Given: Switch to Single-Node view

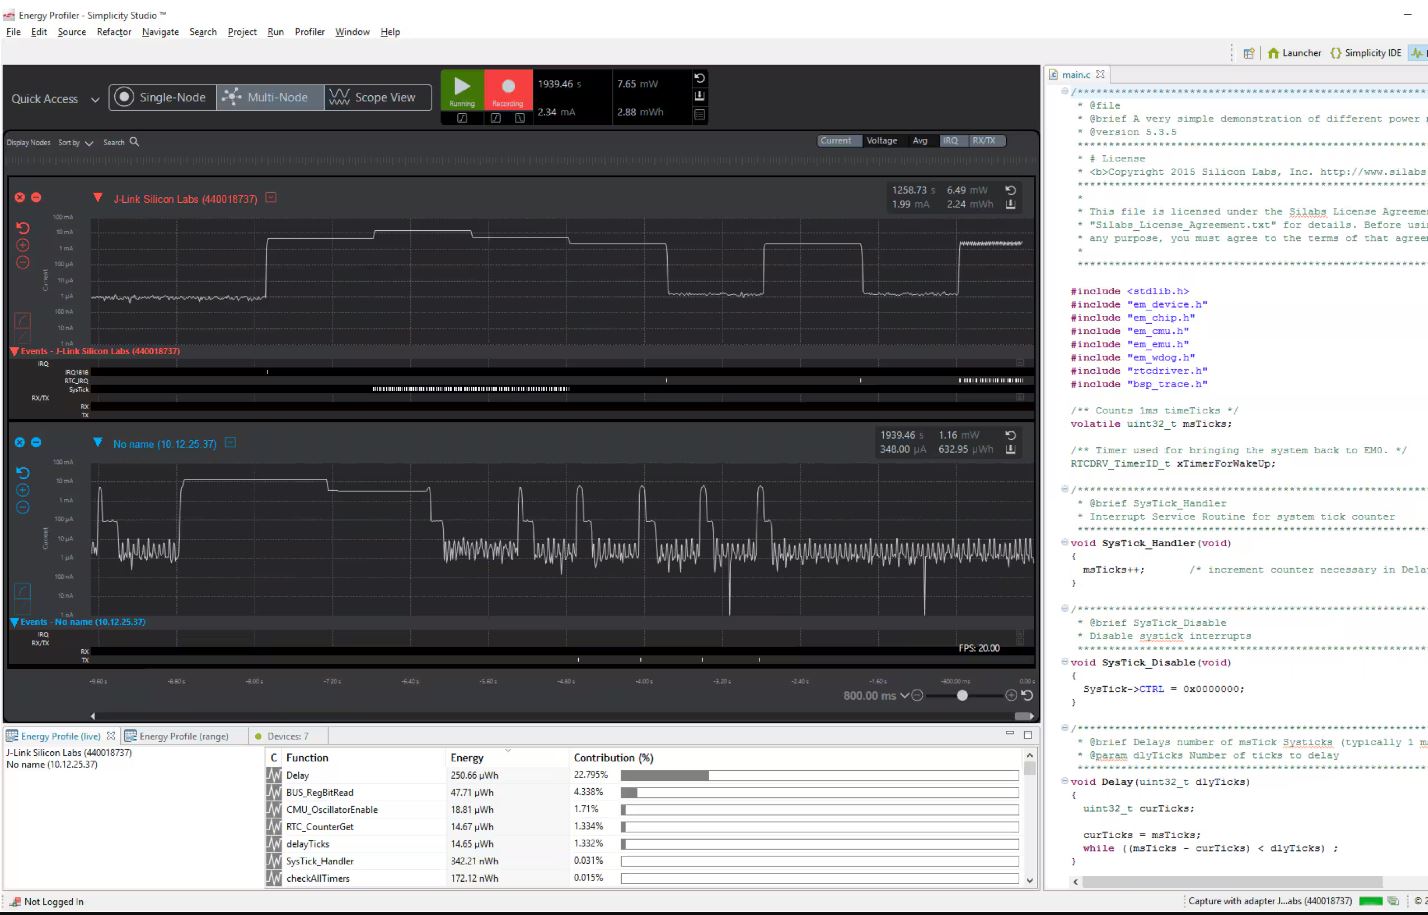Looking at the screenshot, I should point(162,97).
